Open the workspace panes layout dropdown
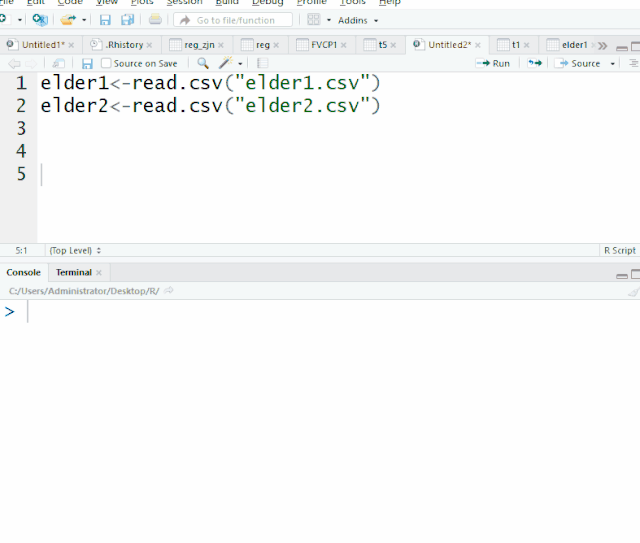640x543 pixels. click(317, 20)
